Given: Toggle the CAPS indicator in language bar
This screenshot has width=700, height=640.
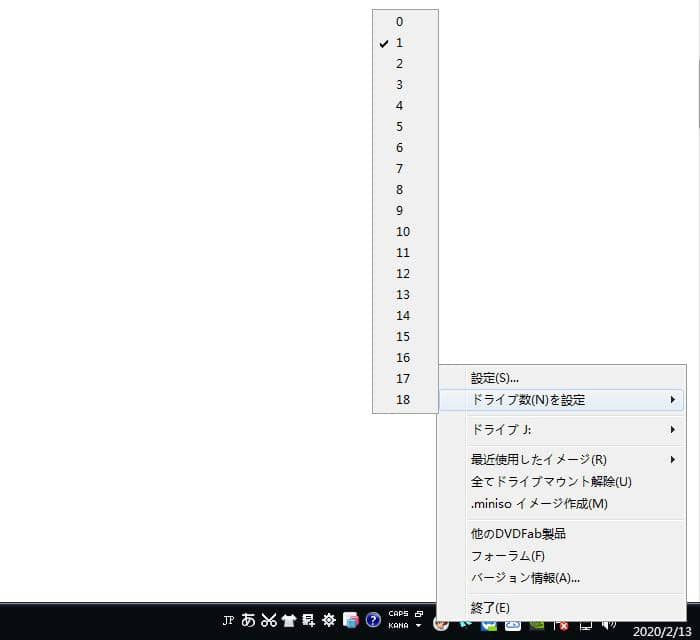Looking at the screenshot, I should [x=398, y=614].
